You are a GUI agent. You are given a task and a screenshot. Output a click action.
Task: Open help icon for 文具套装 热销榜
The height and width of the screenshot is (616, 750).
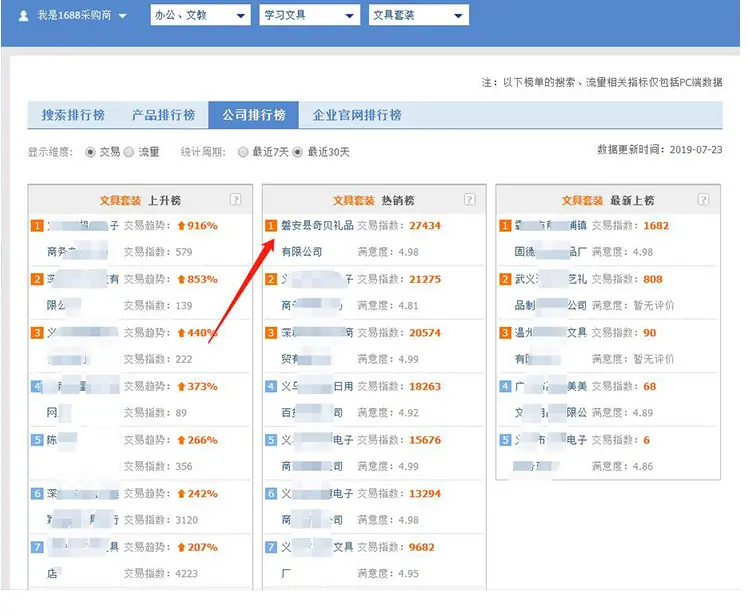(470, 199)
